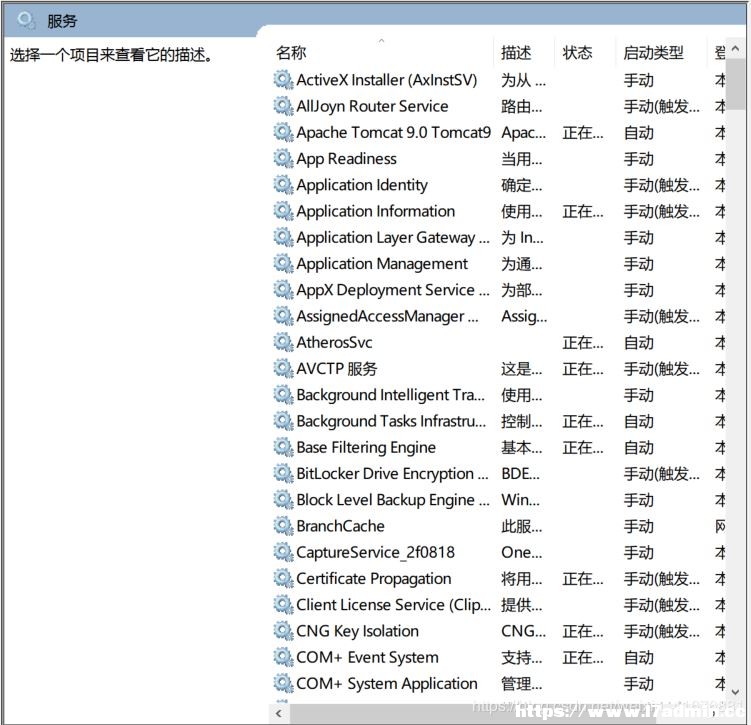Screen dimensions: 751x725
Task: Click the gear icon beside Base Filtering Engine
Action: tap(283, 447)
